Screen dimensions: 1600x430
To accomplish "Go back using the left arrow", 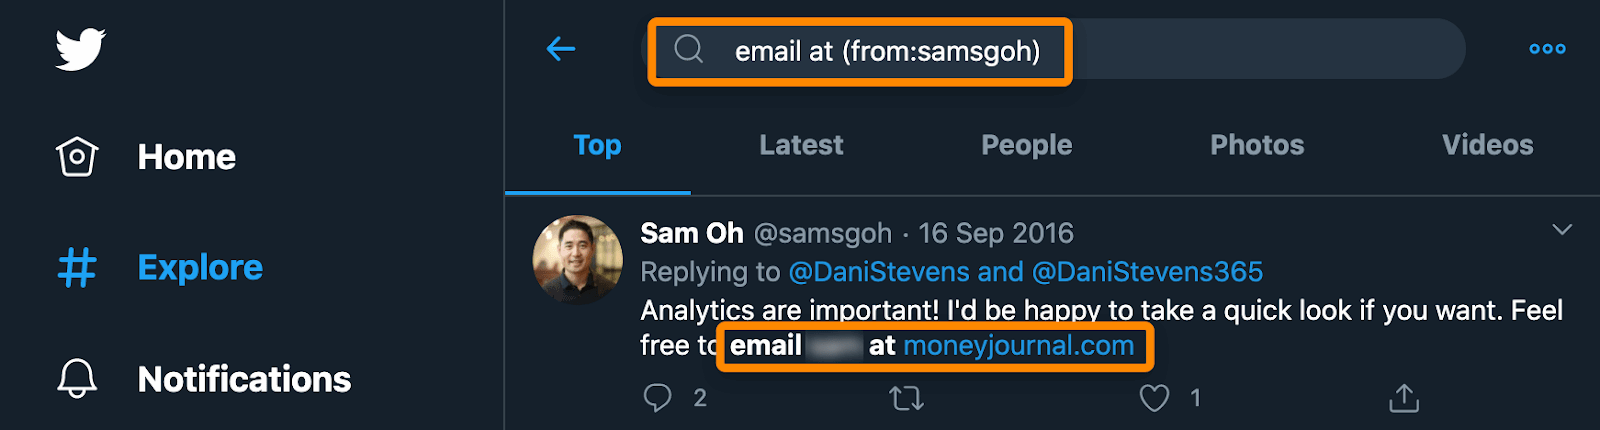I will click(561, 49).
